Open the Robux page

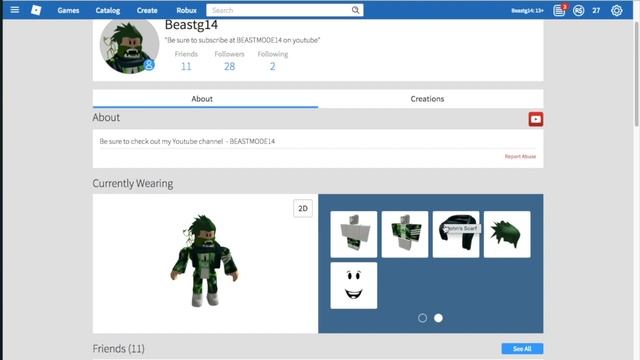[187, 10]
